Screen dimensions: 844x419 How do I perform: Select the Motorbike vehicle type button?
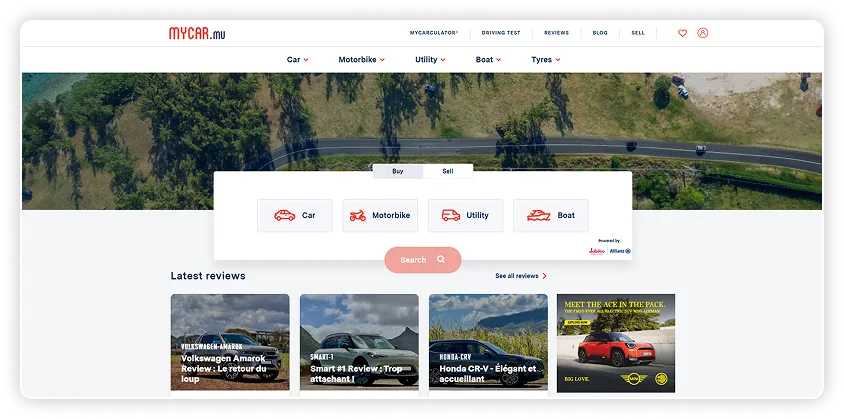[380, 215]
